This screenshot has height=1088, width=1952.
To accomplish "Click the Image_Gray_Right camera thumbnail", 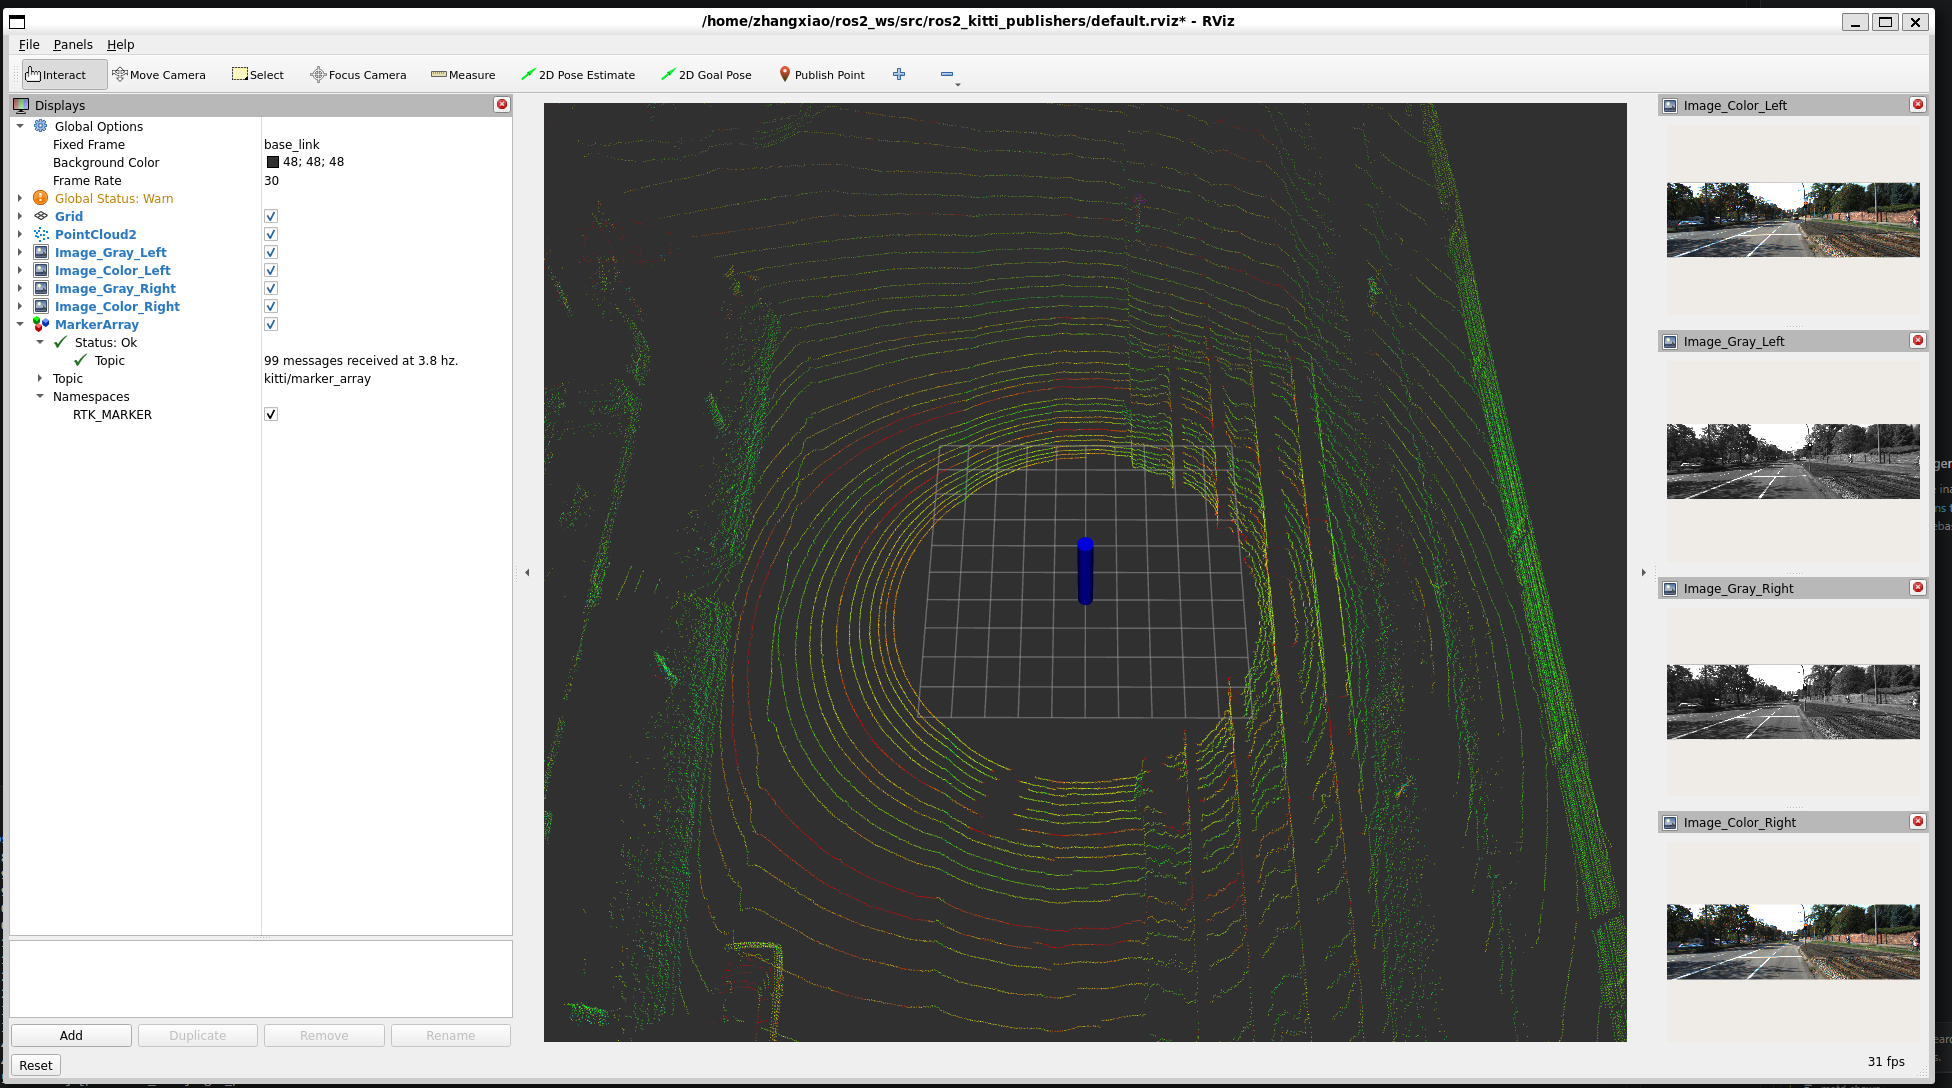I will 1792,702.
